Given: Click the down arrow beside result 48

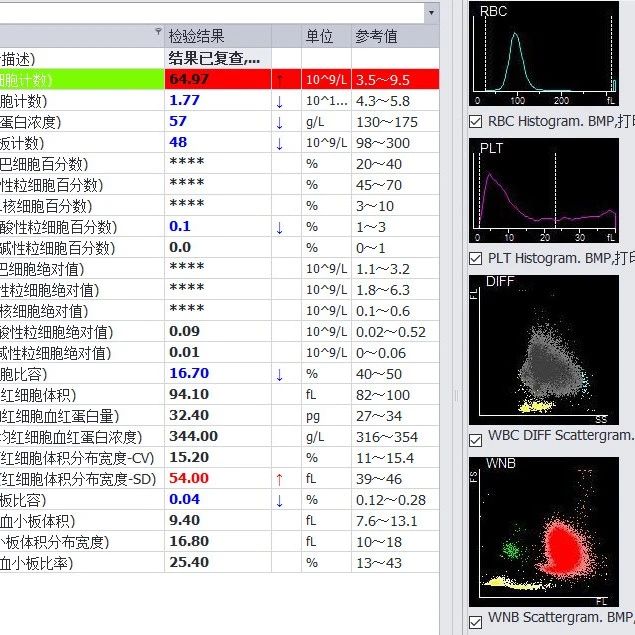Looking at the screenshot, I should 280,143.
